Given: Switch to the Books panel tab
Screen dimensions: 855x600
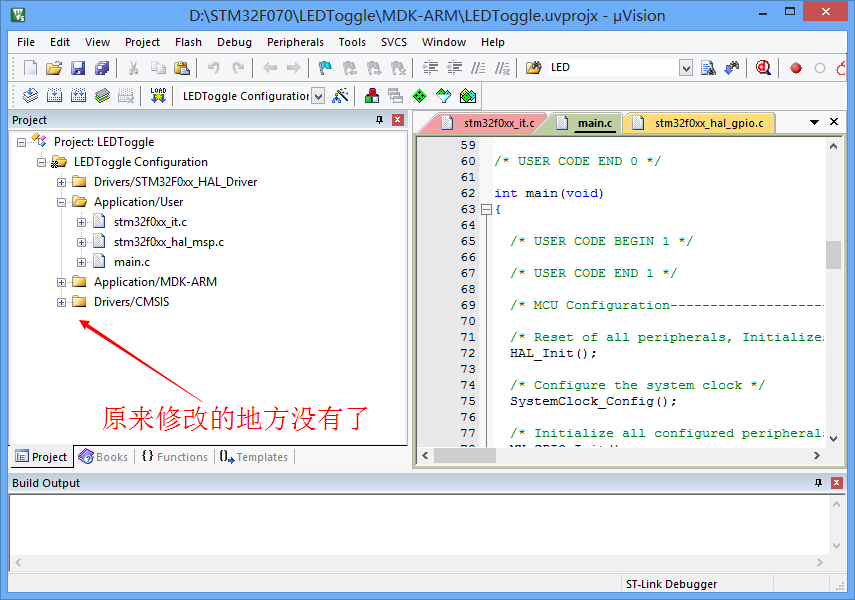Looking at the screenshot, I should coord(104,457).
